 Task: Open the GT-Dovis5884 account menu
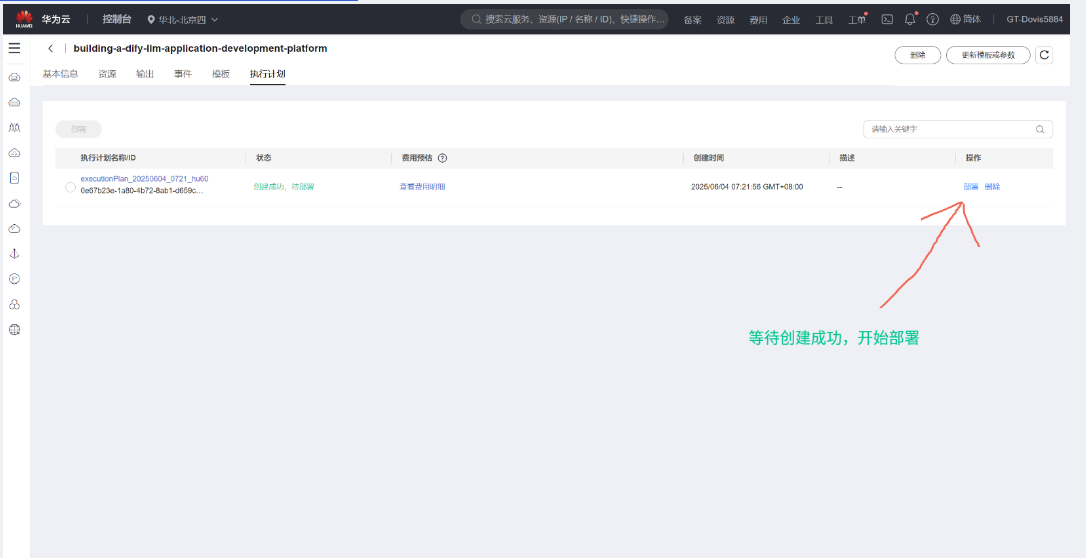click(x=1034, y=19)
